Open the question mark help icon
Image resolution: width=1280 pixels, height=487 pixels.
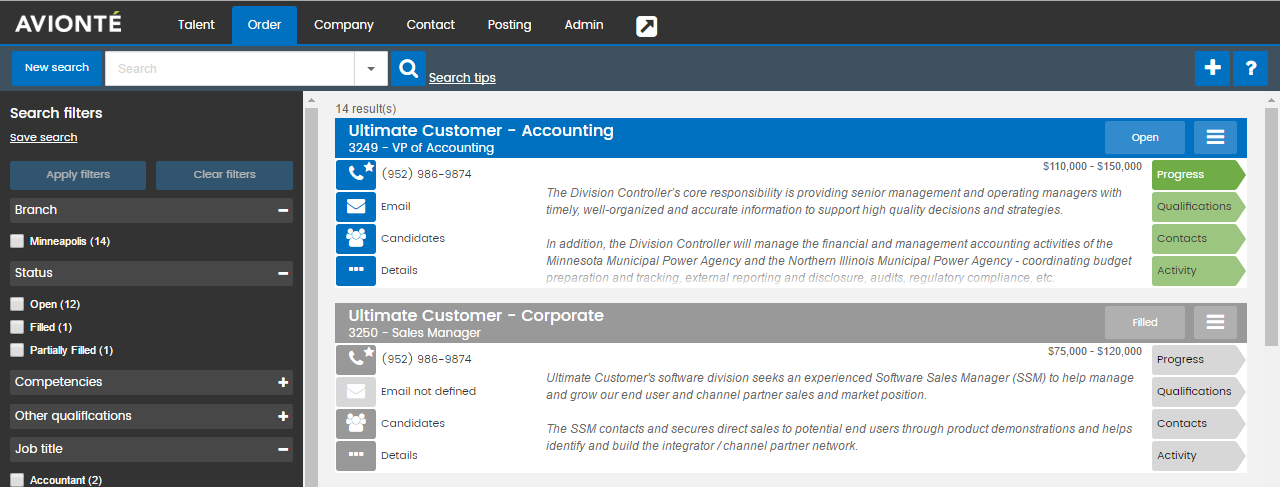(1250, 68)
